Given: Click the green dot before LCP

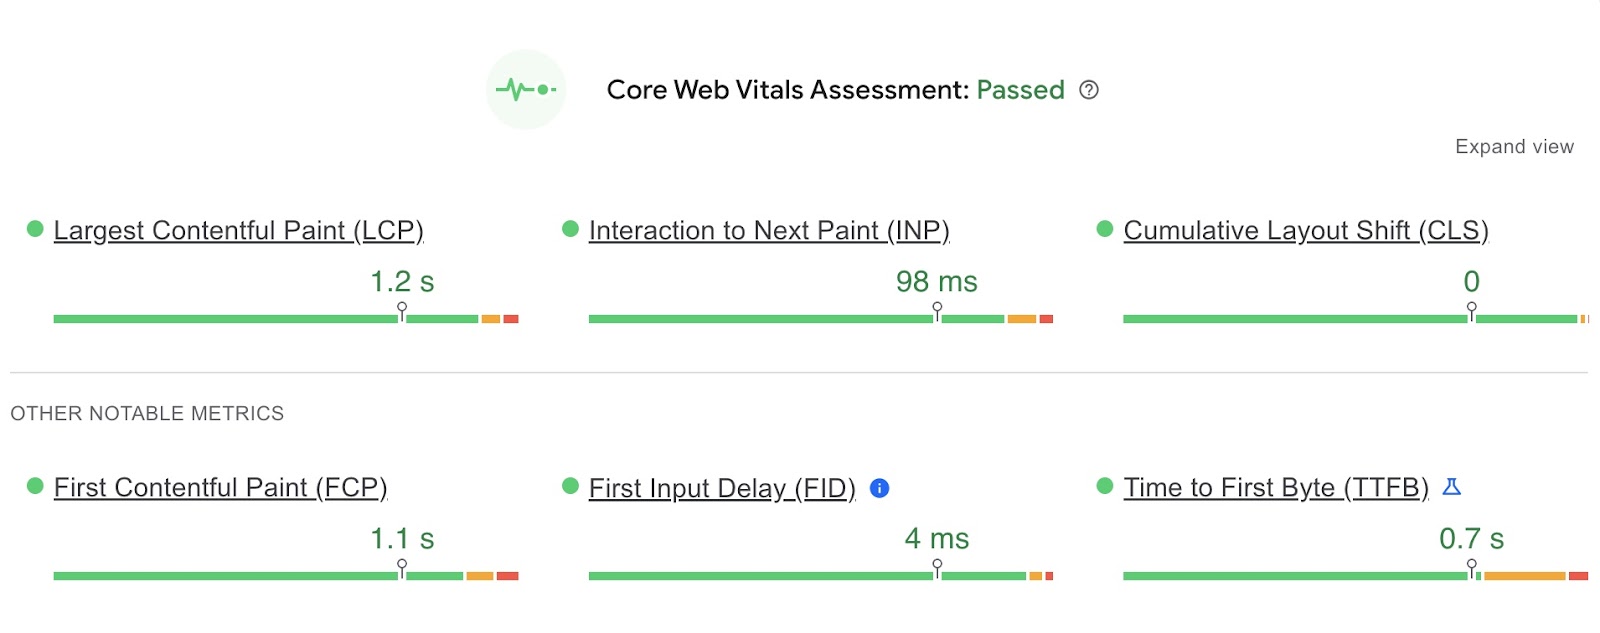Looking at the screenshot, I should [x=34, y=229].
